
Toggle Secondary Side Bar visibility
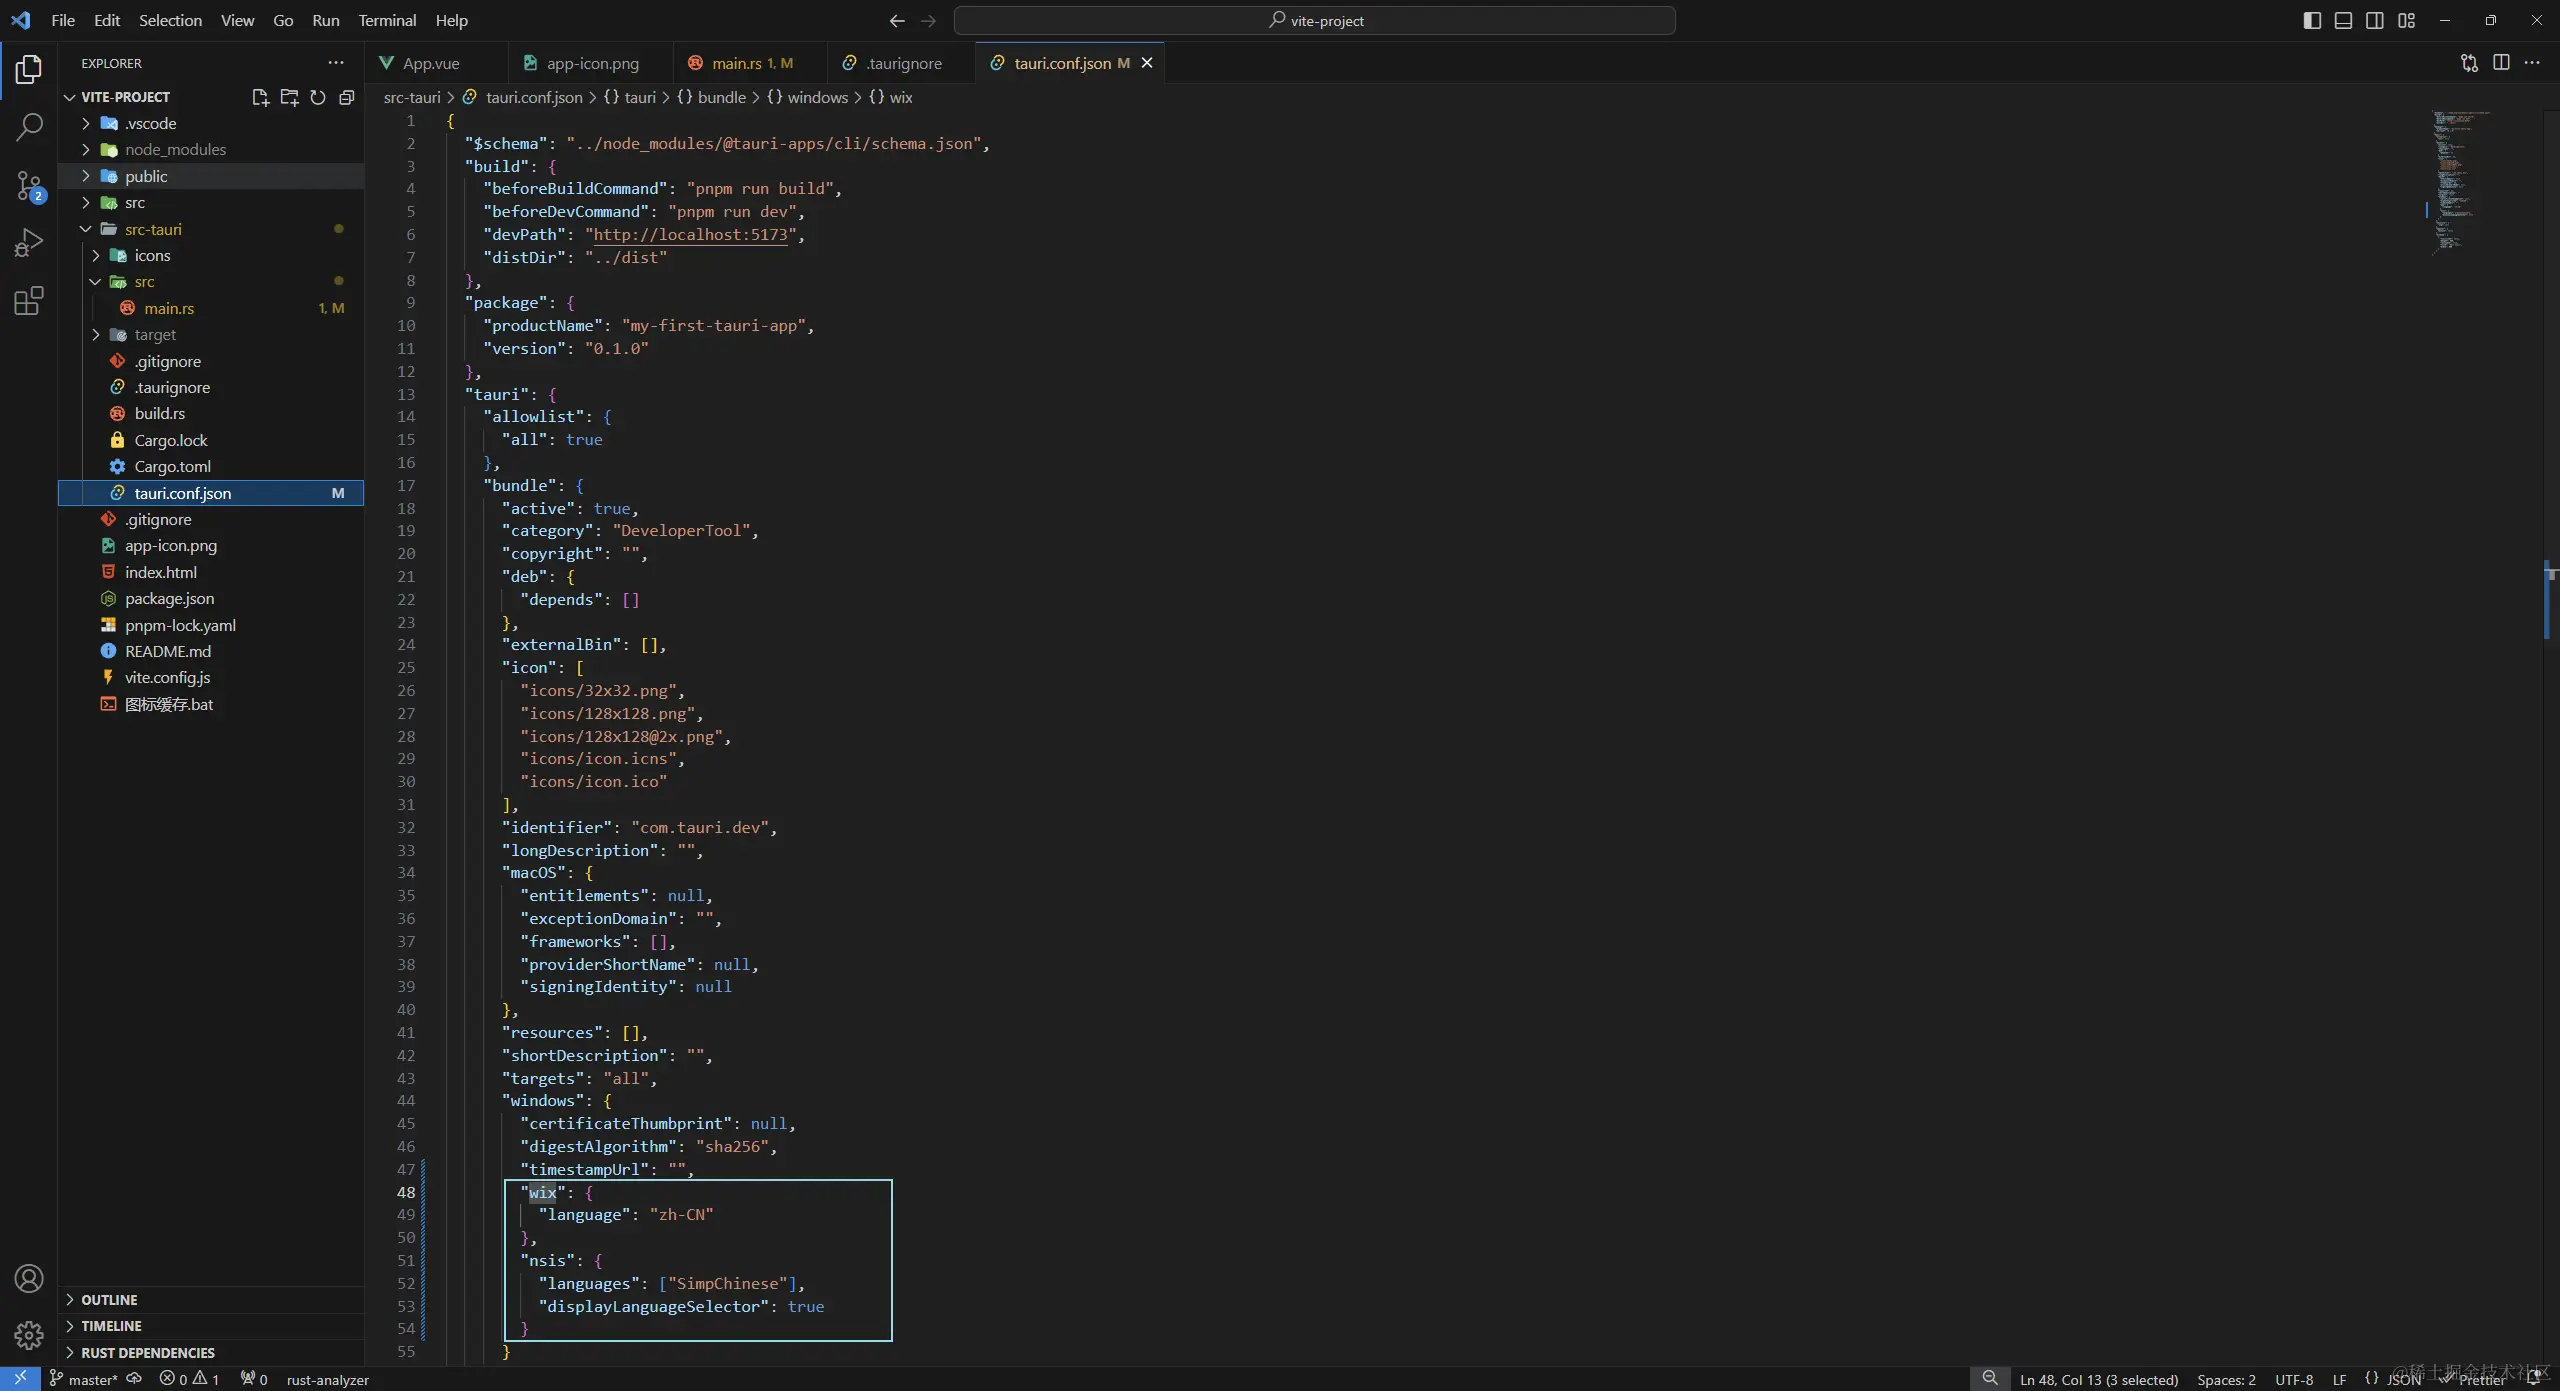2375,20
